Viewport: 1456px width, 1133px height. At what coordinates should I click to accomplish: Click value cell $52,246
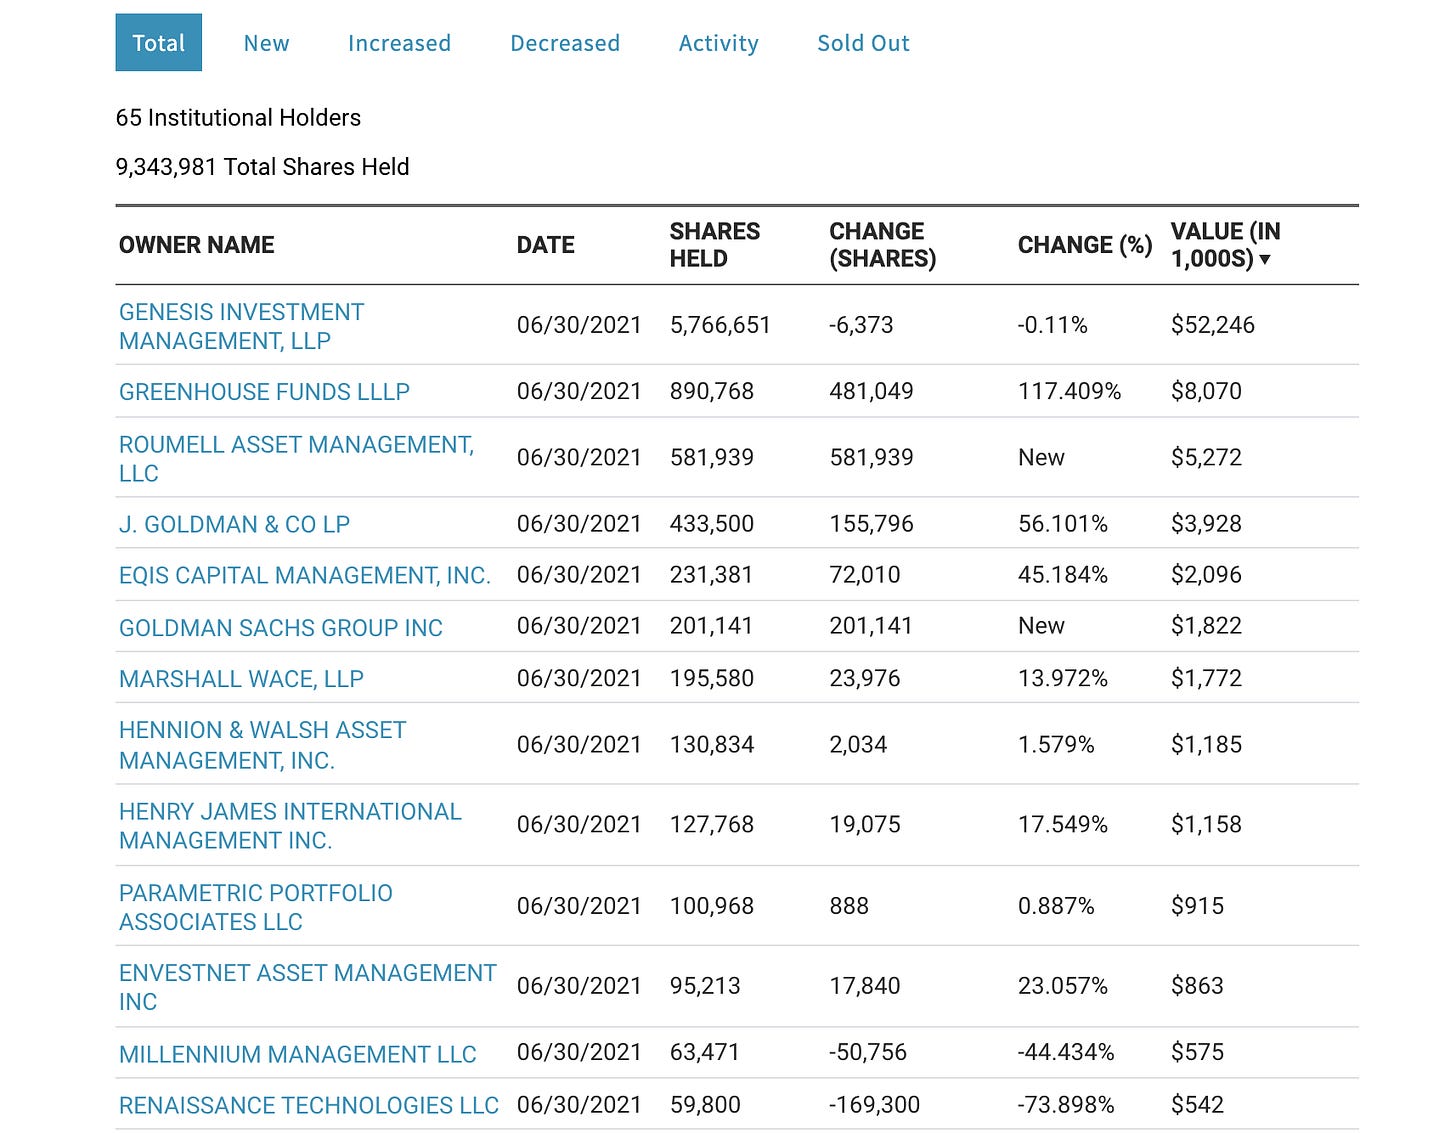pos(1212,325)
